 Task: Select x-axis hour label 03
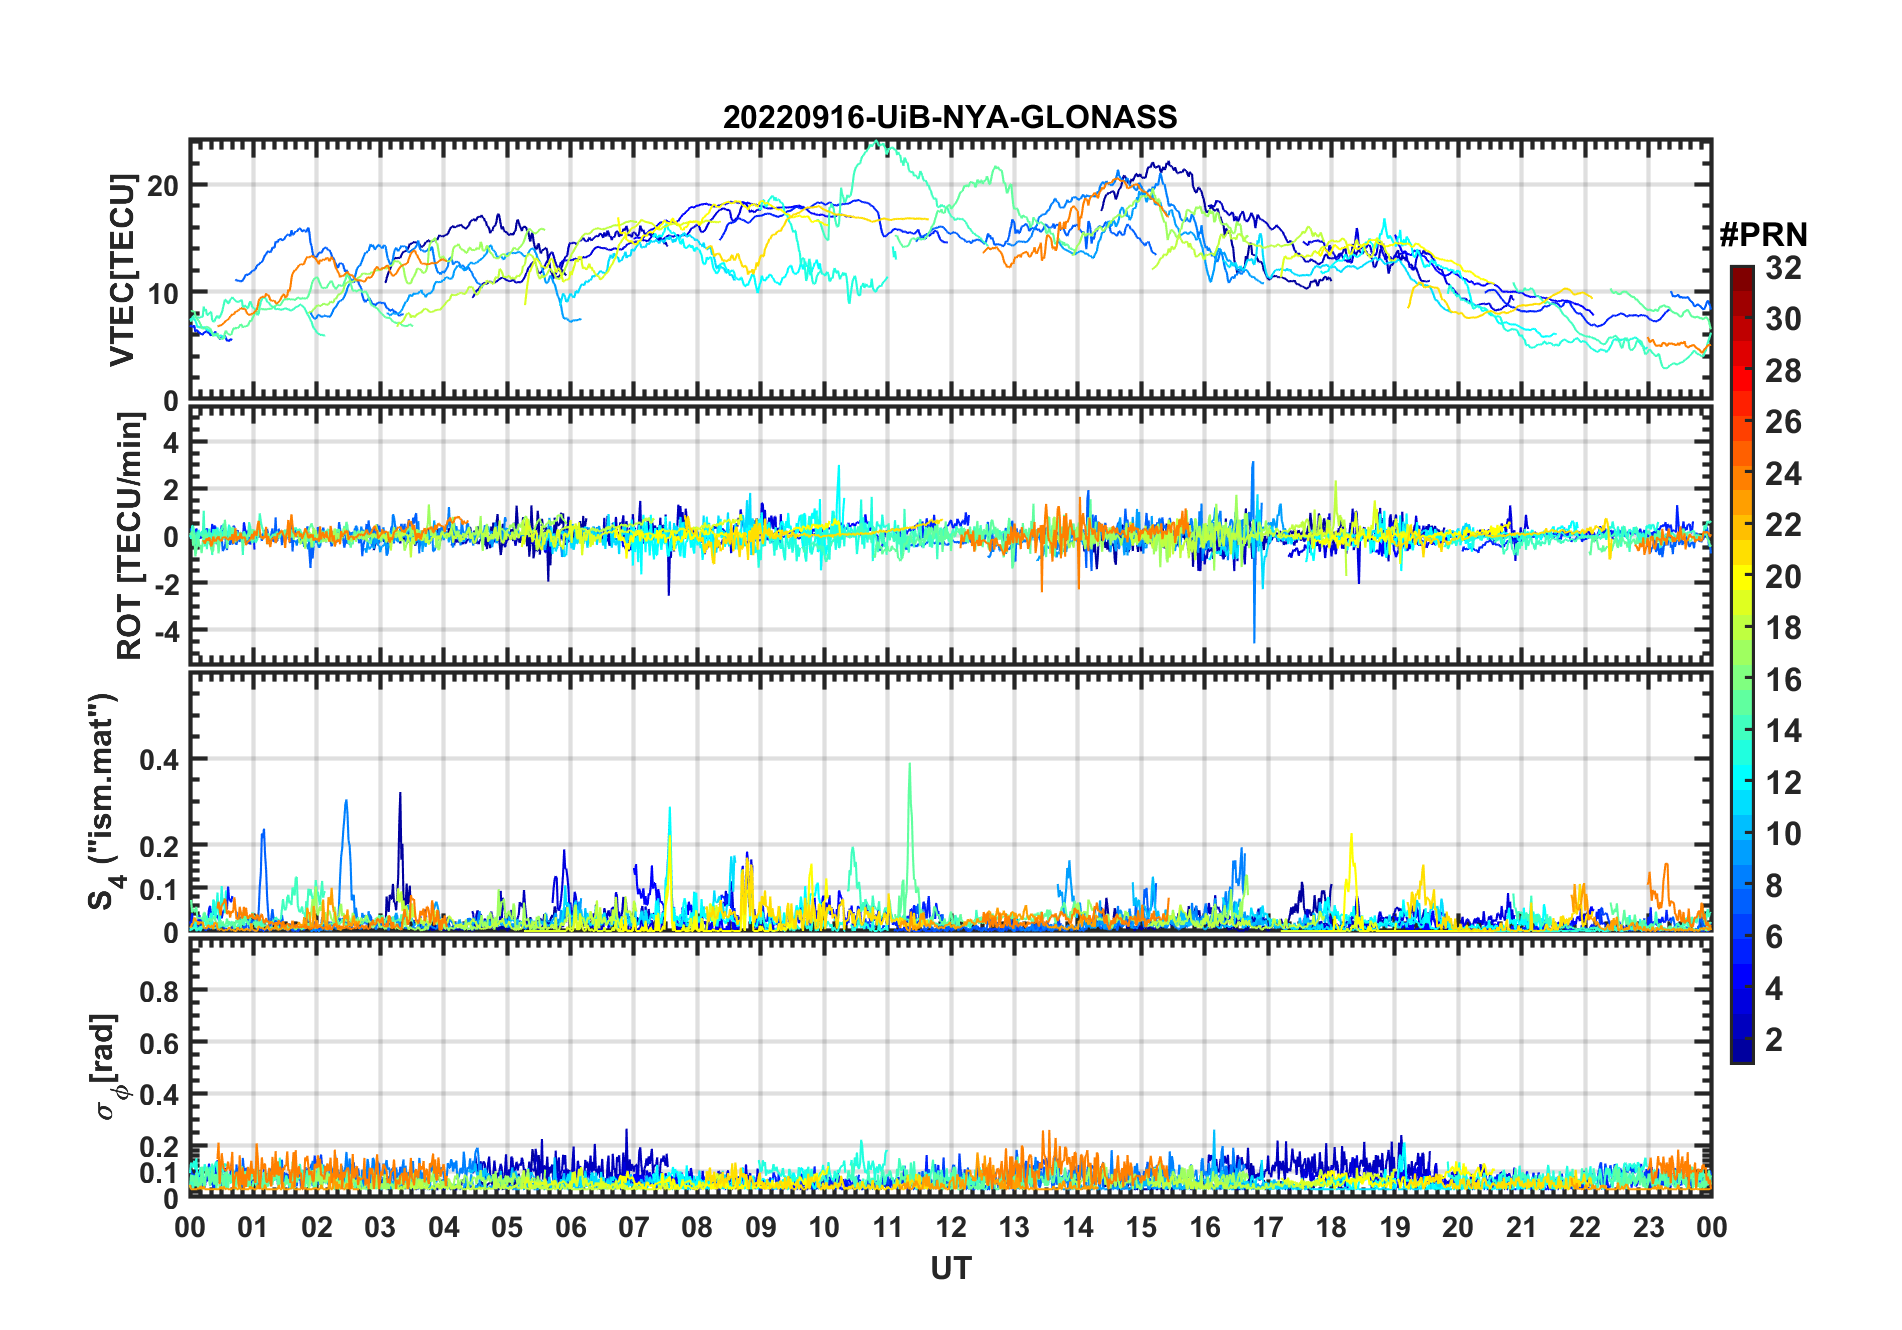(x=380, y=1228)
